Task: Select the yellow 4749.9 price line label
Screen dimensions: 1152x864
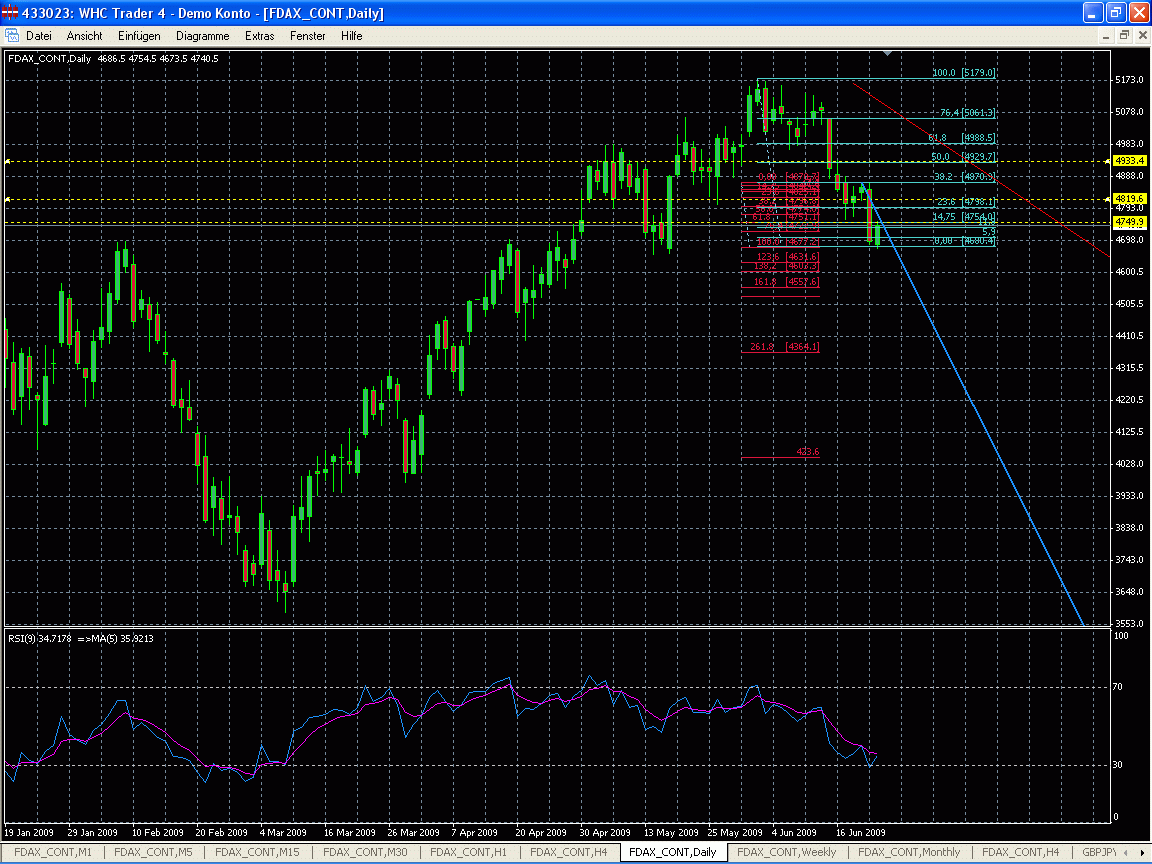Action: pos(1129,221)
